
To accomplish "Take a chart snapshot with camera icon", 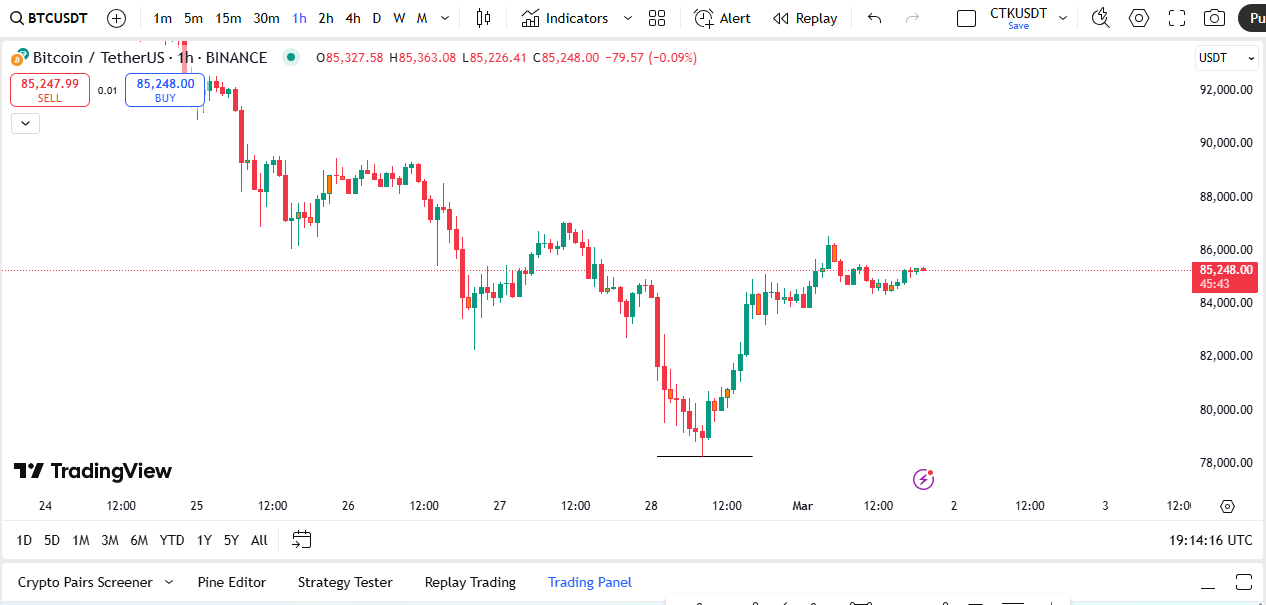I will 1214,18.
